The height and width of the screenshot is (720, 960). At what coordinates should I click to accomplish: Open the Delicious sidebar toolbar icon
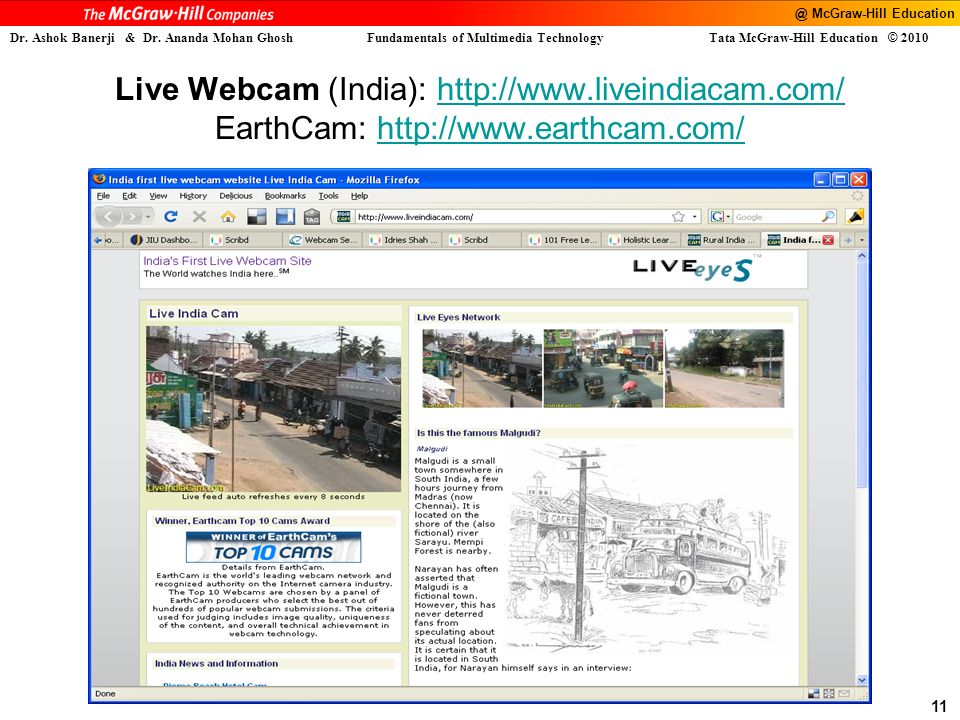click(285, 216)
